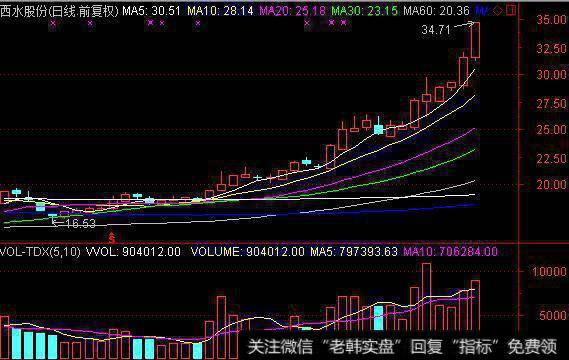Select the MA20: 25.18 indicator label

pyautogui.click(x=292, y=11)
